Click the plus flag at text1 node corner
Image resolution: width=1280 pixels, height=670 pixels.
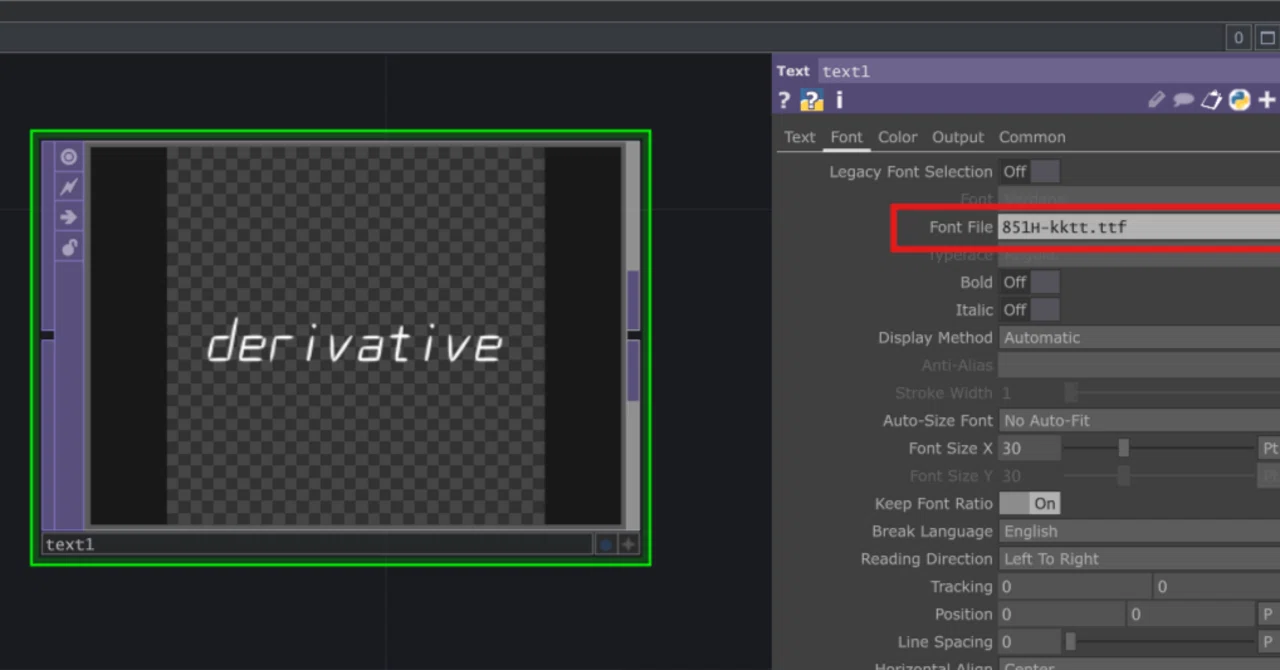pyautogui.click(x=628, y=544)
